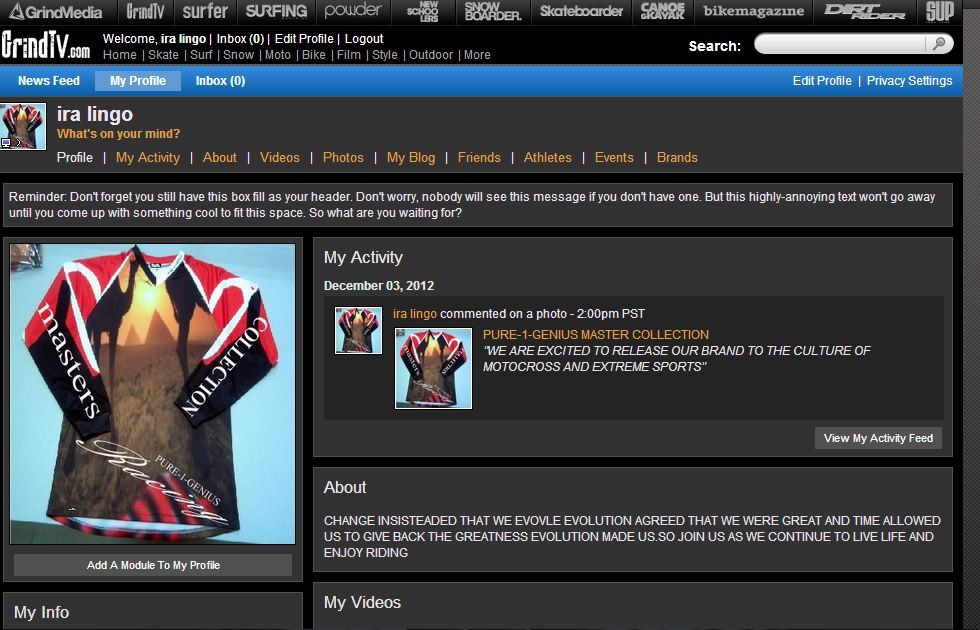Click the Skateboarder brand logo
980x630 pixels.
point(581,12)
